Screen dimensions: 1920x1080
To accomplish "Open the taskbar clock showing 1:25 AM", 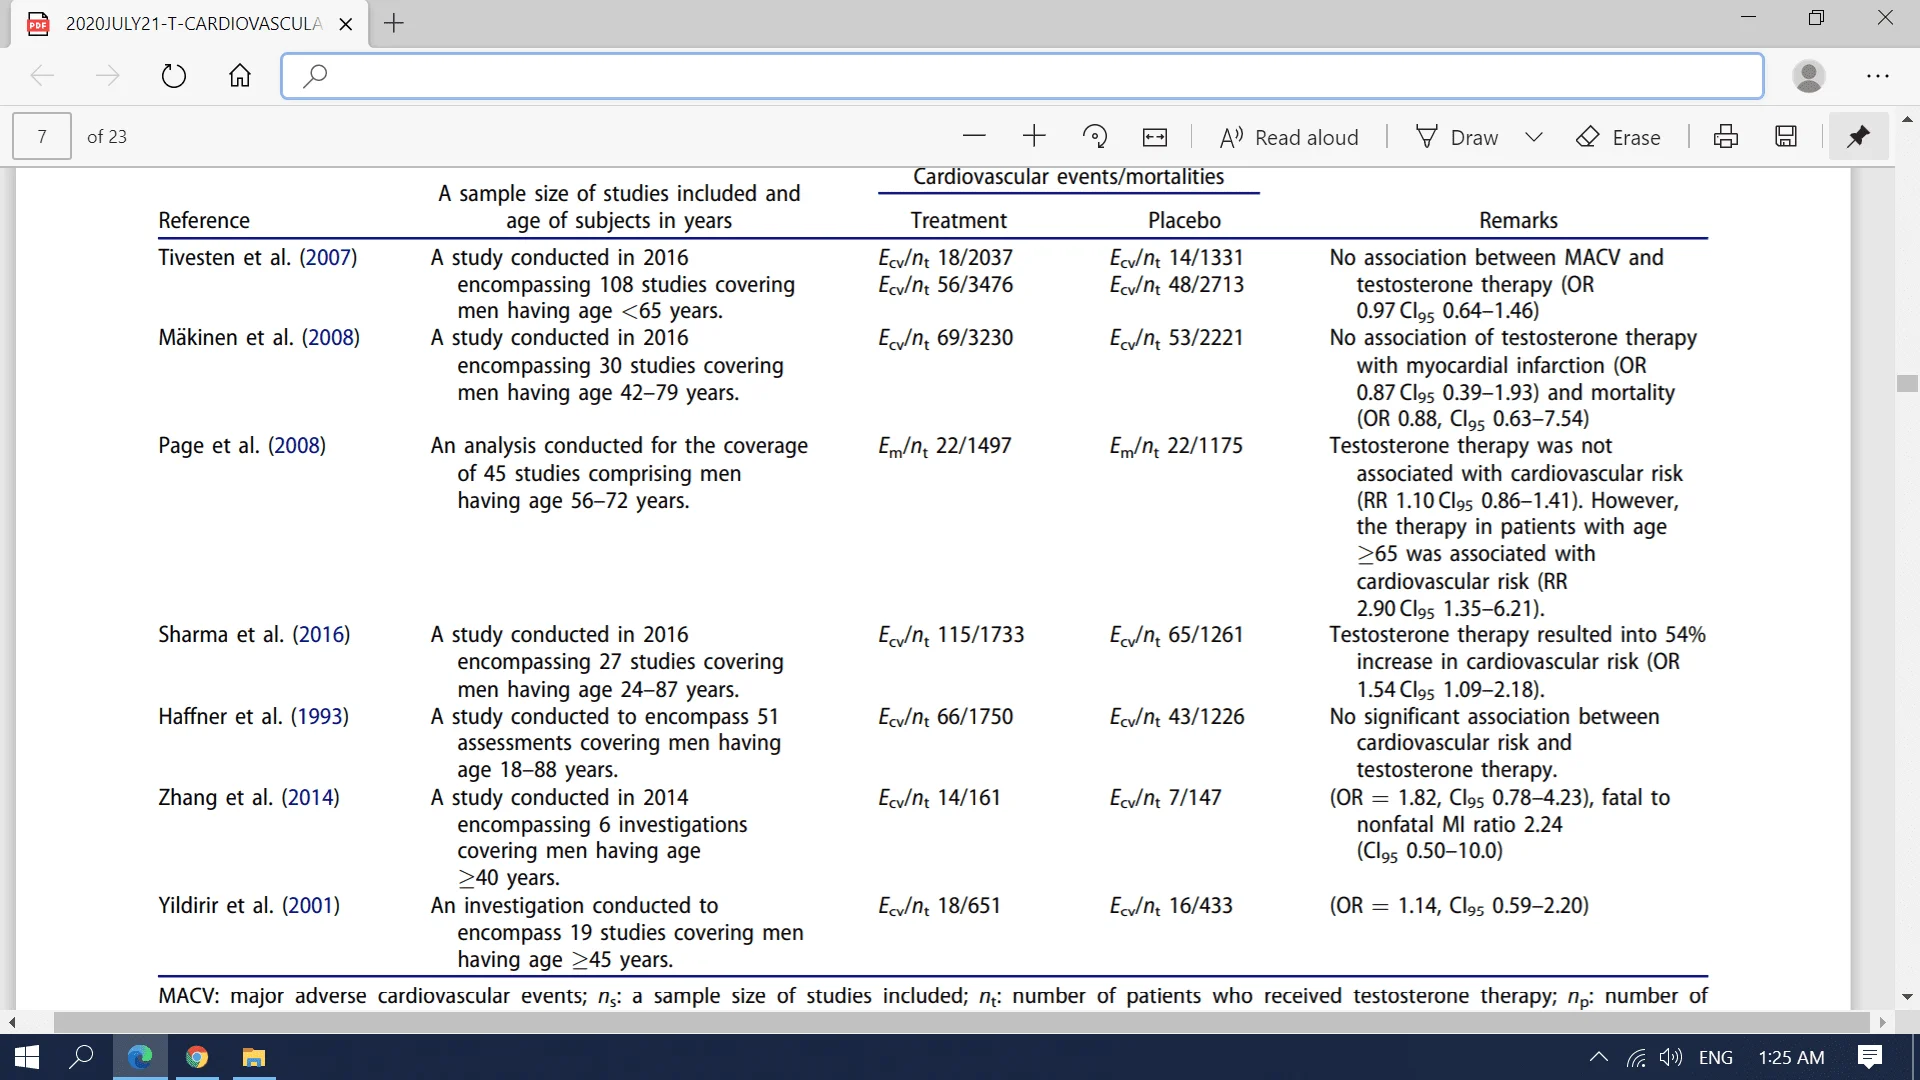I will point(1791,1057).
